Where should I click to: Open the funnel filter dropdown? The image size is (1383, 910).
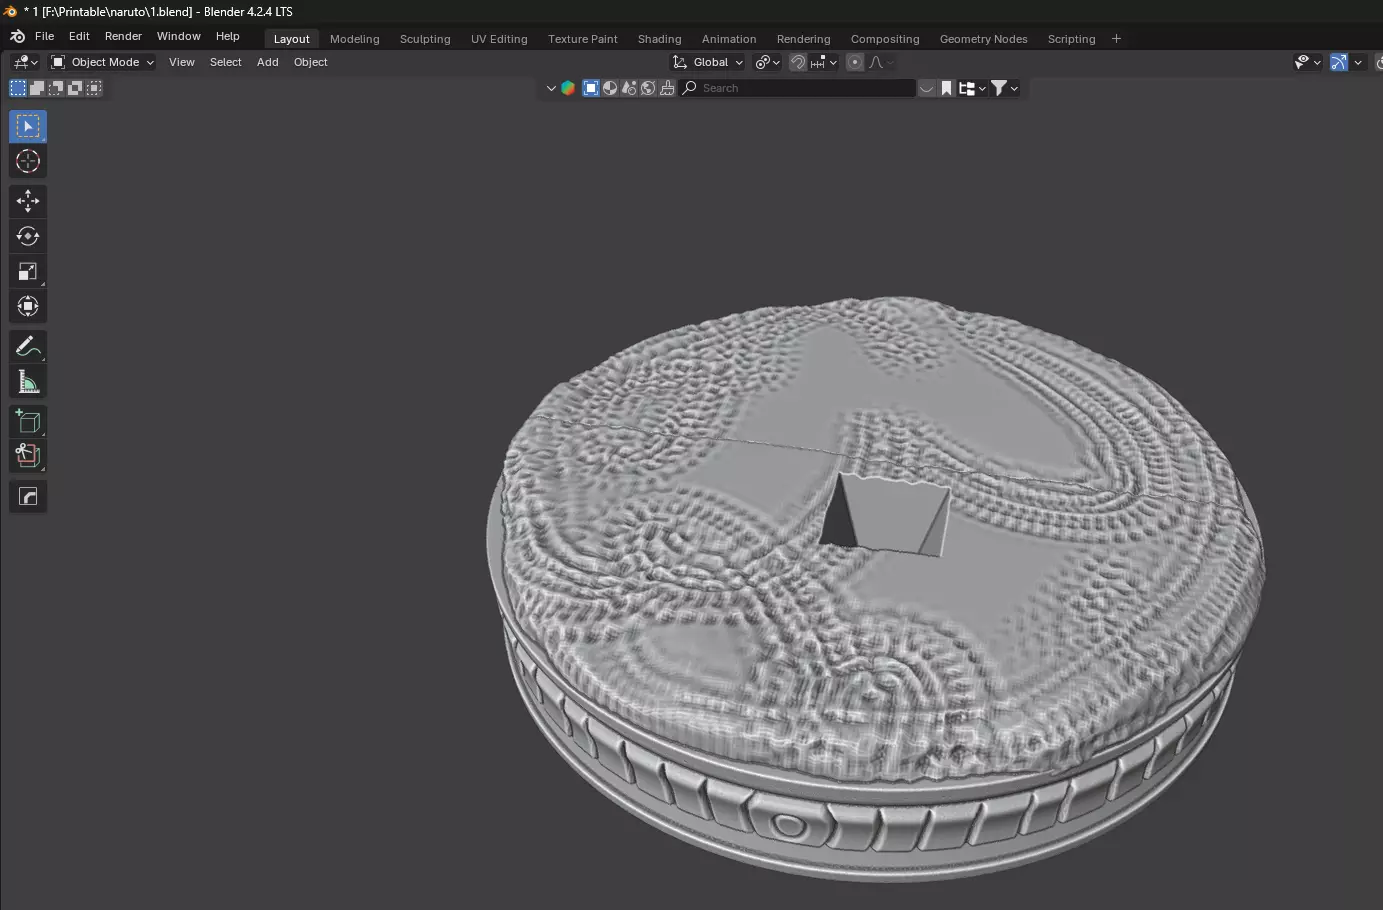click(x=1004, y=88)
